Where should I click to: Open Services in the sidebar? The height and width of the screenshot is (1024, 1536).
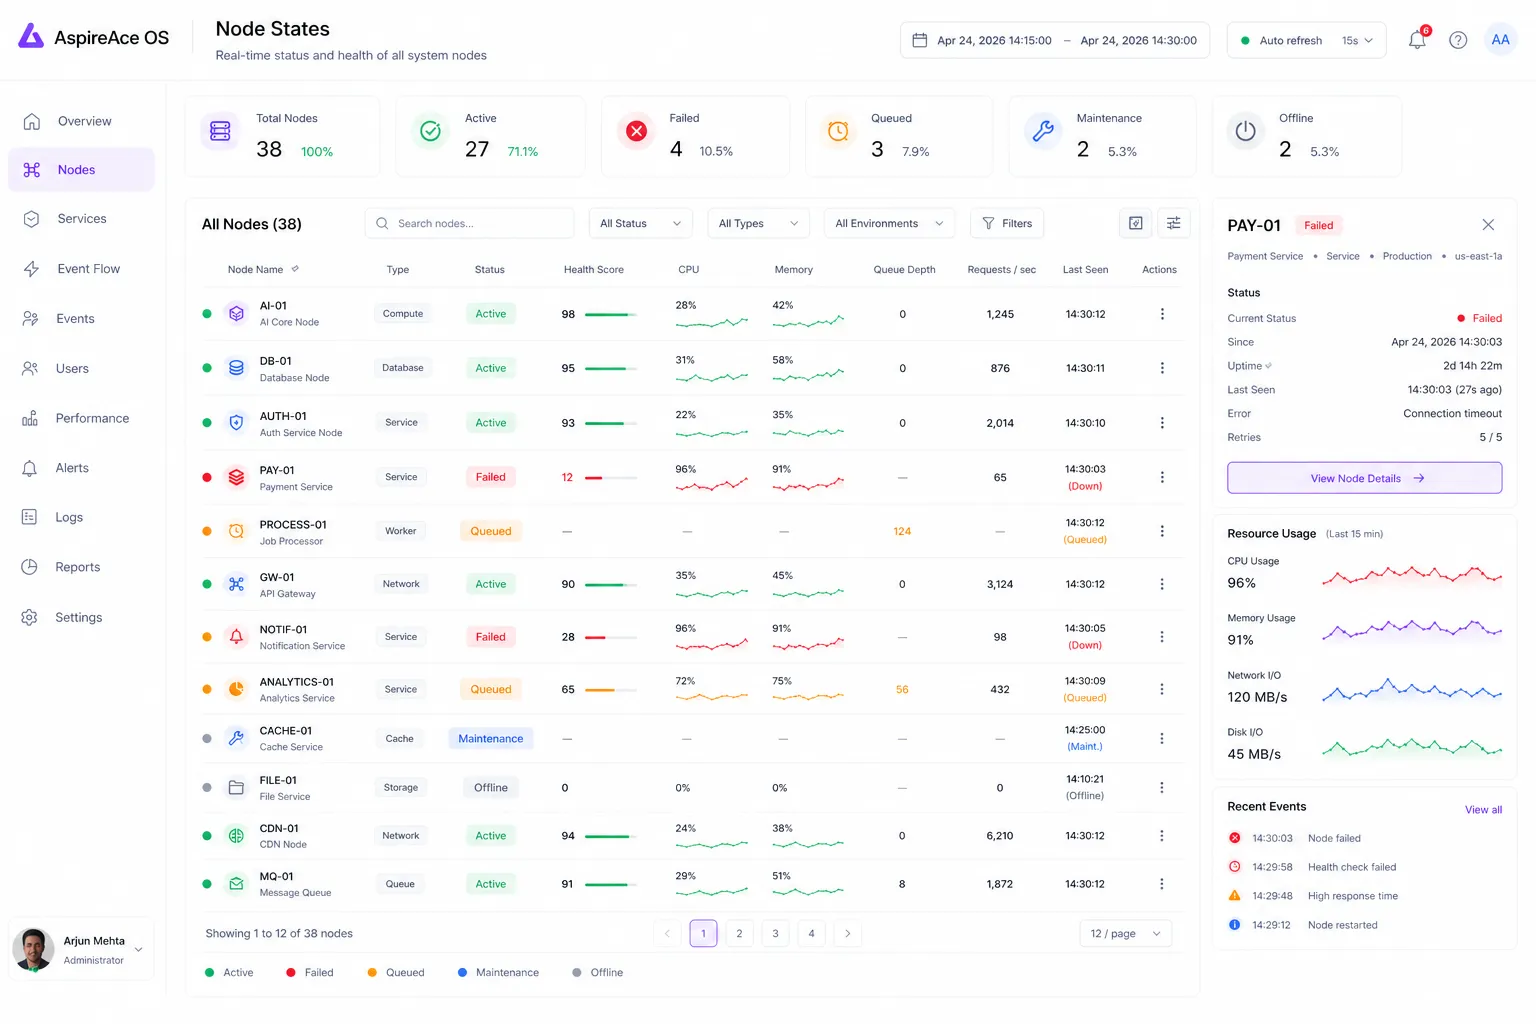(82, 219)
